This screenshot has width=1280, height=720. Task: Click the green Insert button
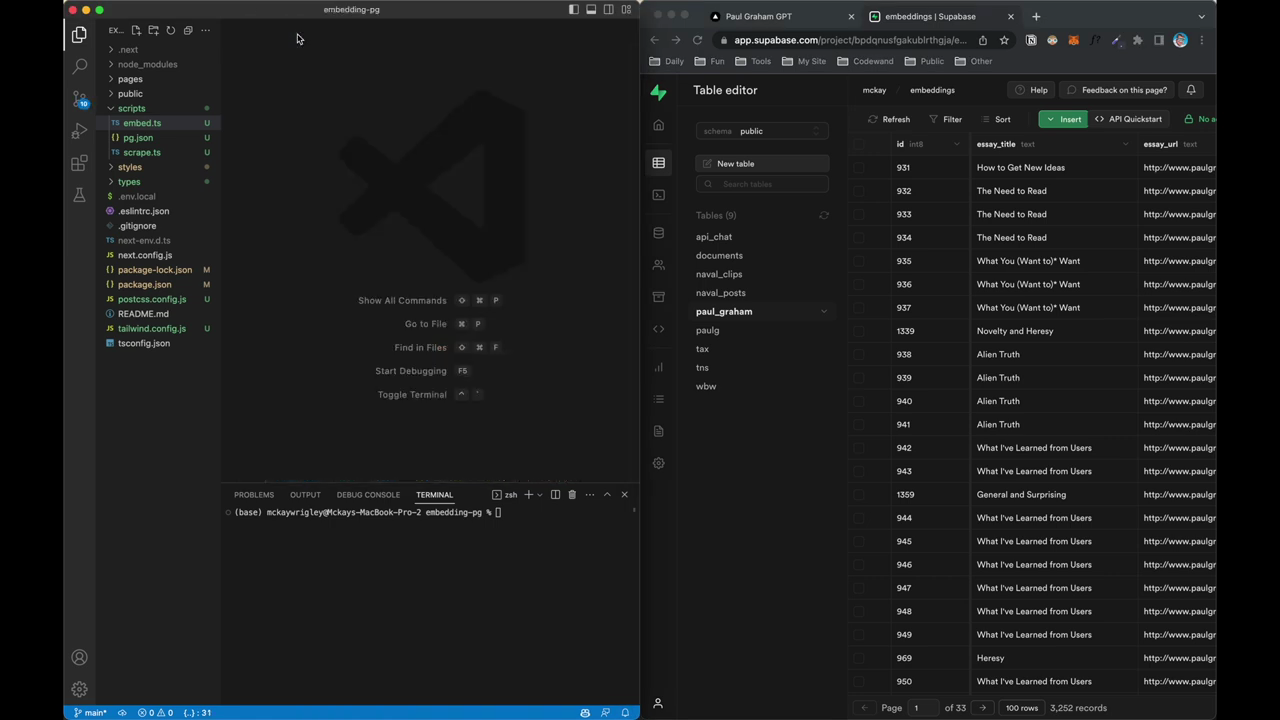coord(1064,119)
